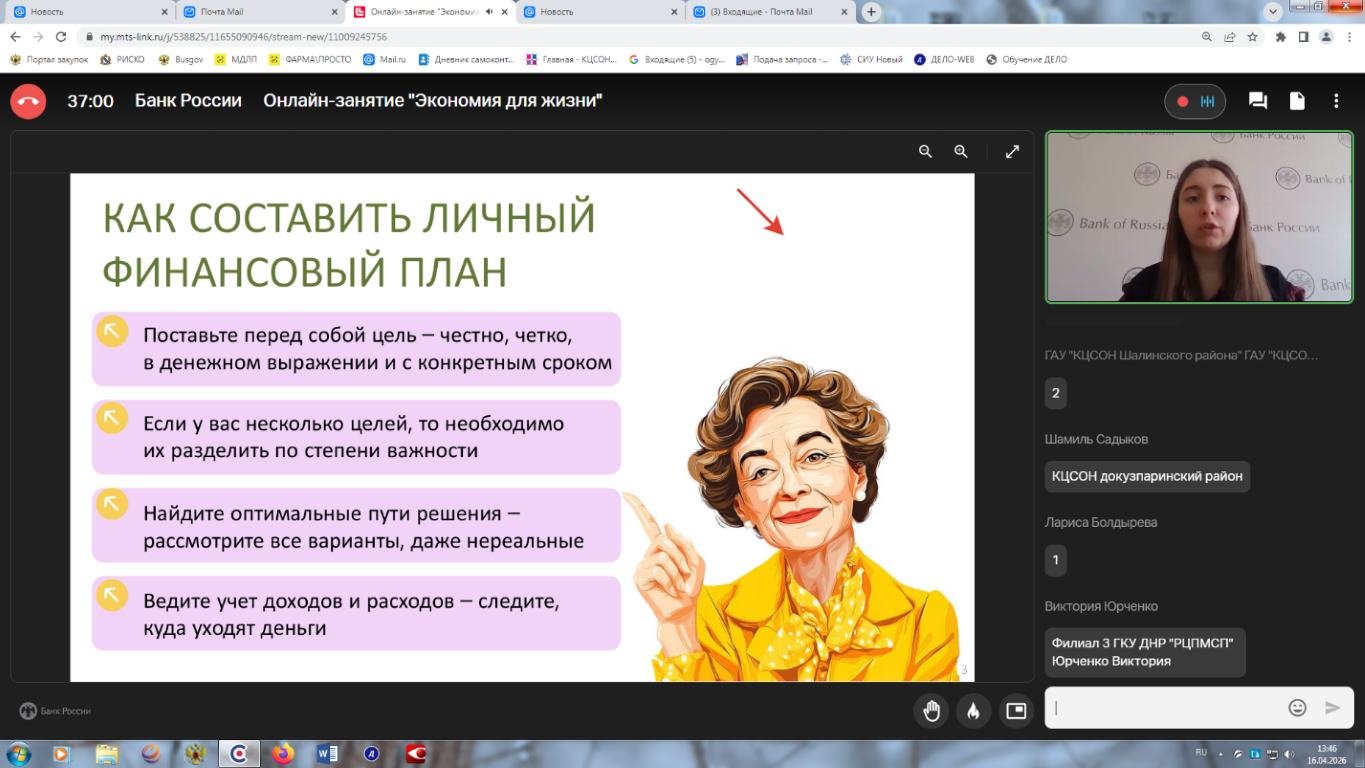Open the files document icon

pyautogui.click(x=1297, y=101)
